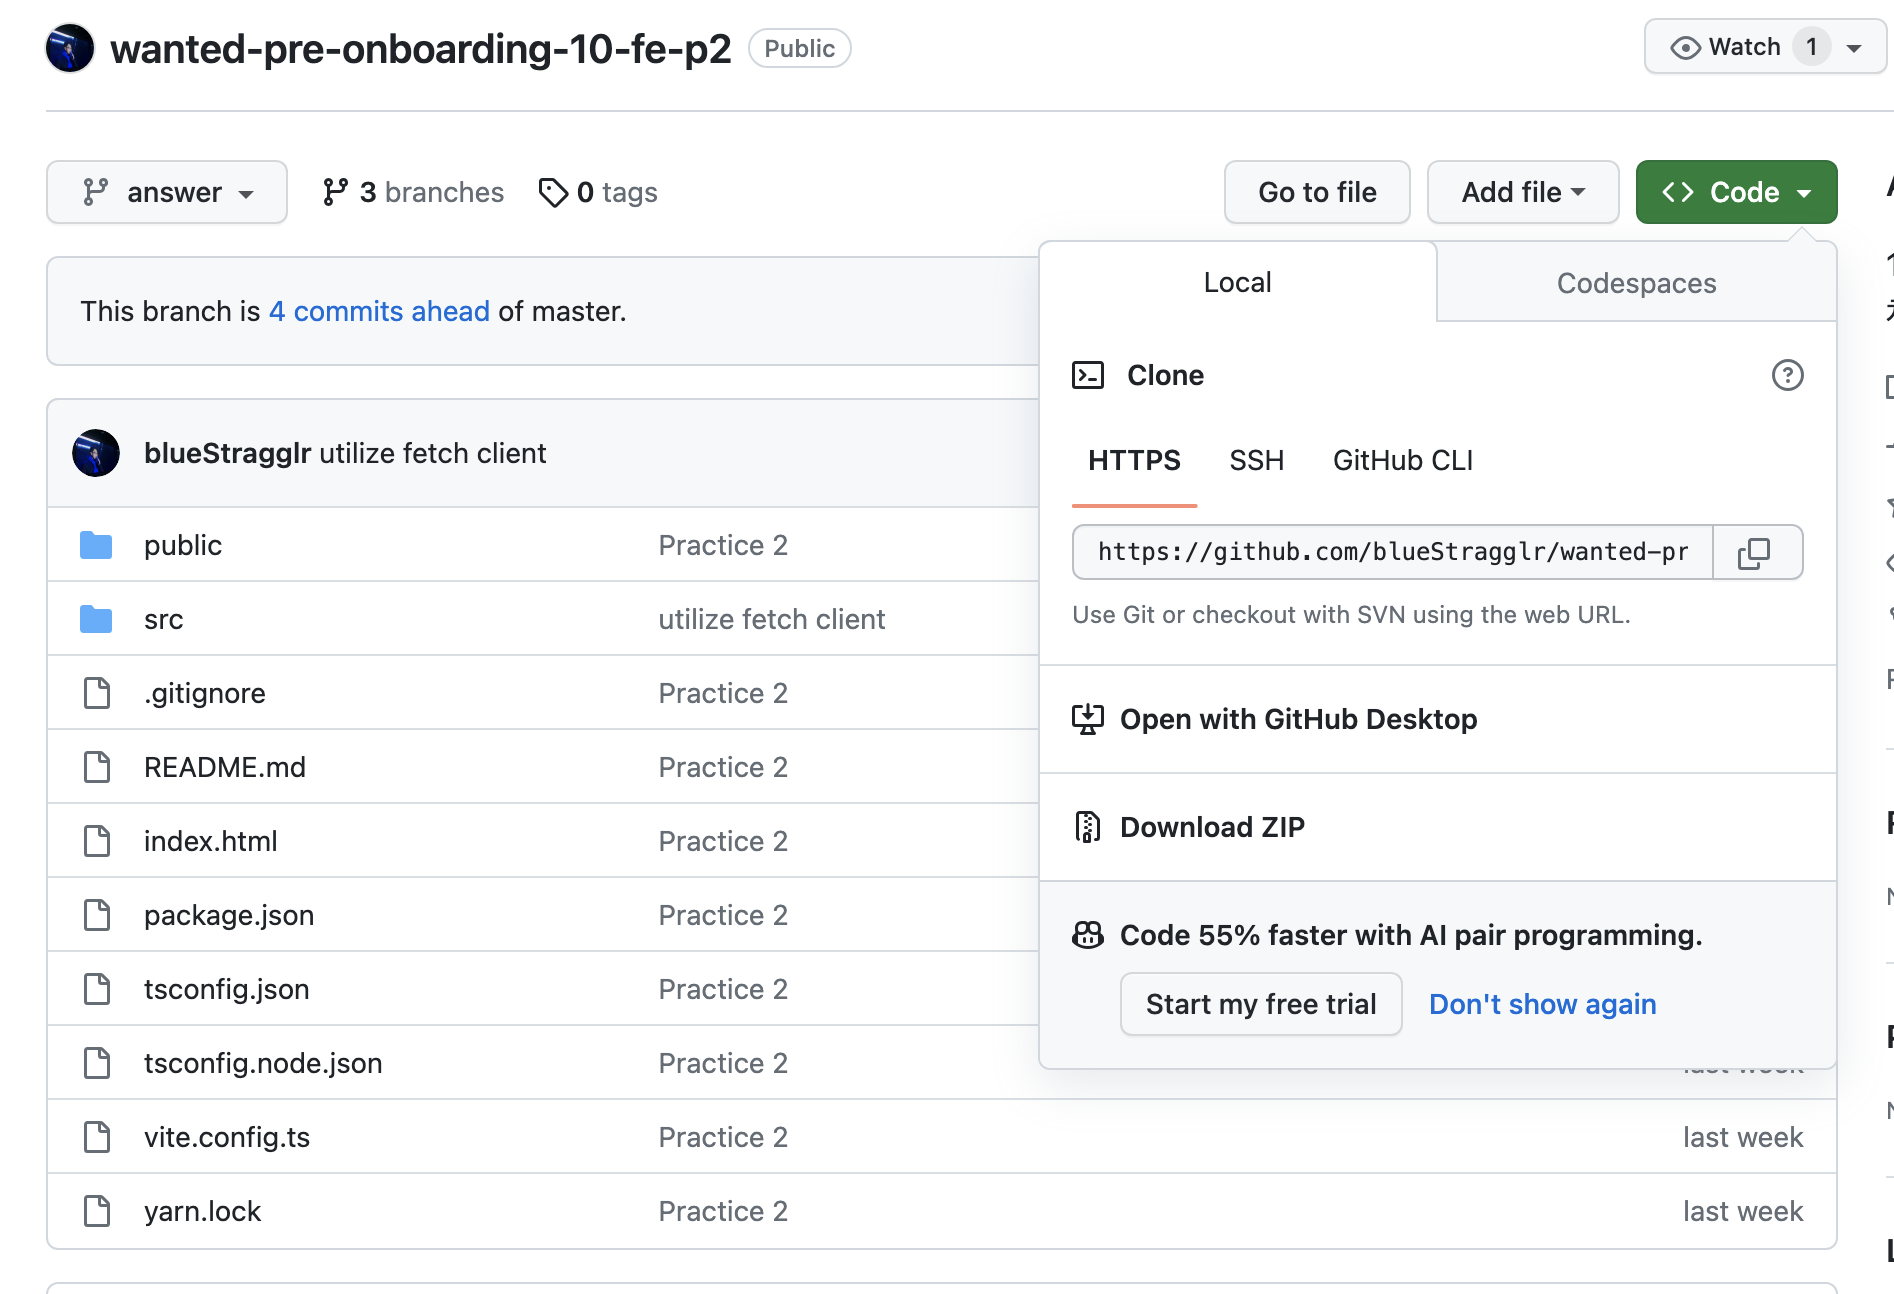1894x1294 pixels.
Task: Expand the Add file dropdown
Action: tap(1523, 192)
